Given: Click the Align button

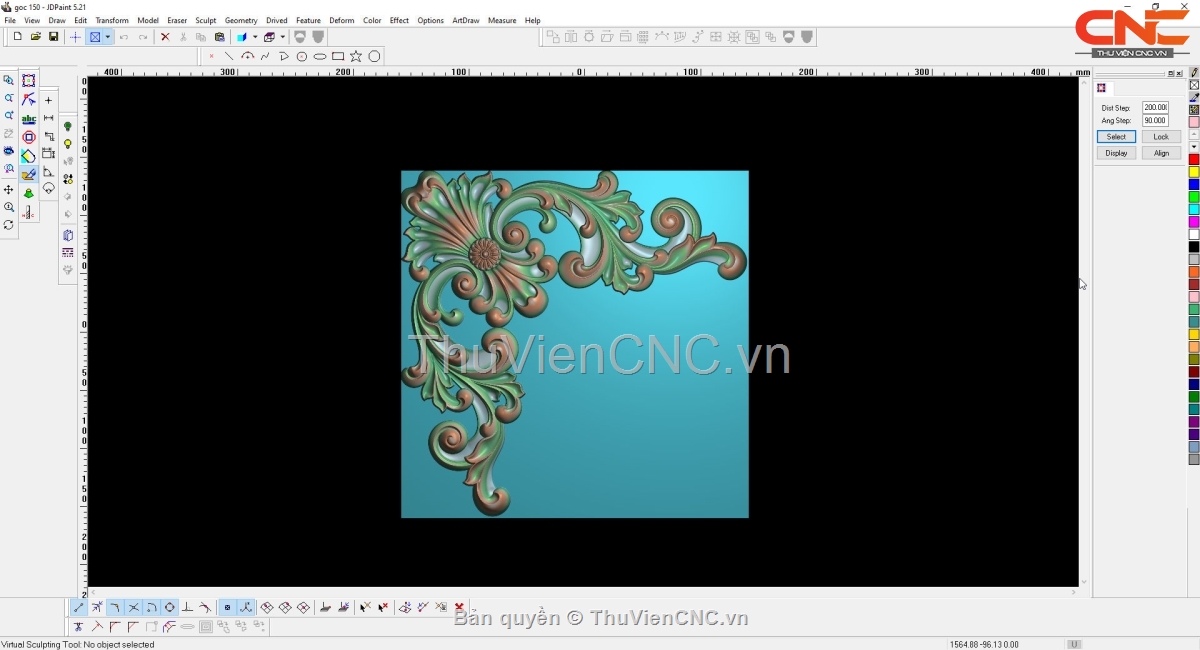Looking at the screenshot, I should [1161, 153].
